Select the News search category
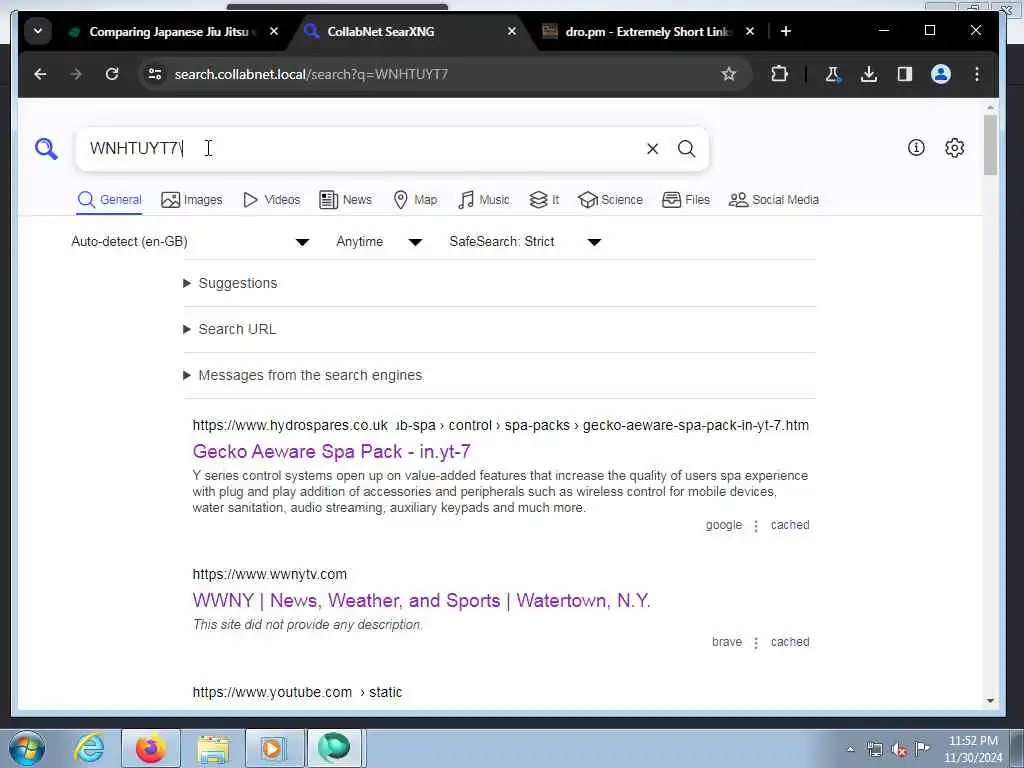The height and width of the screenshot is (768, 1024). click(345, 200)
